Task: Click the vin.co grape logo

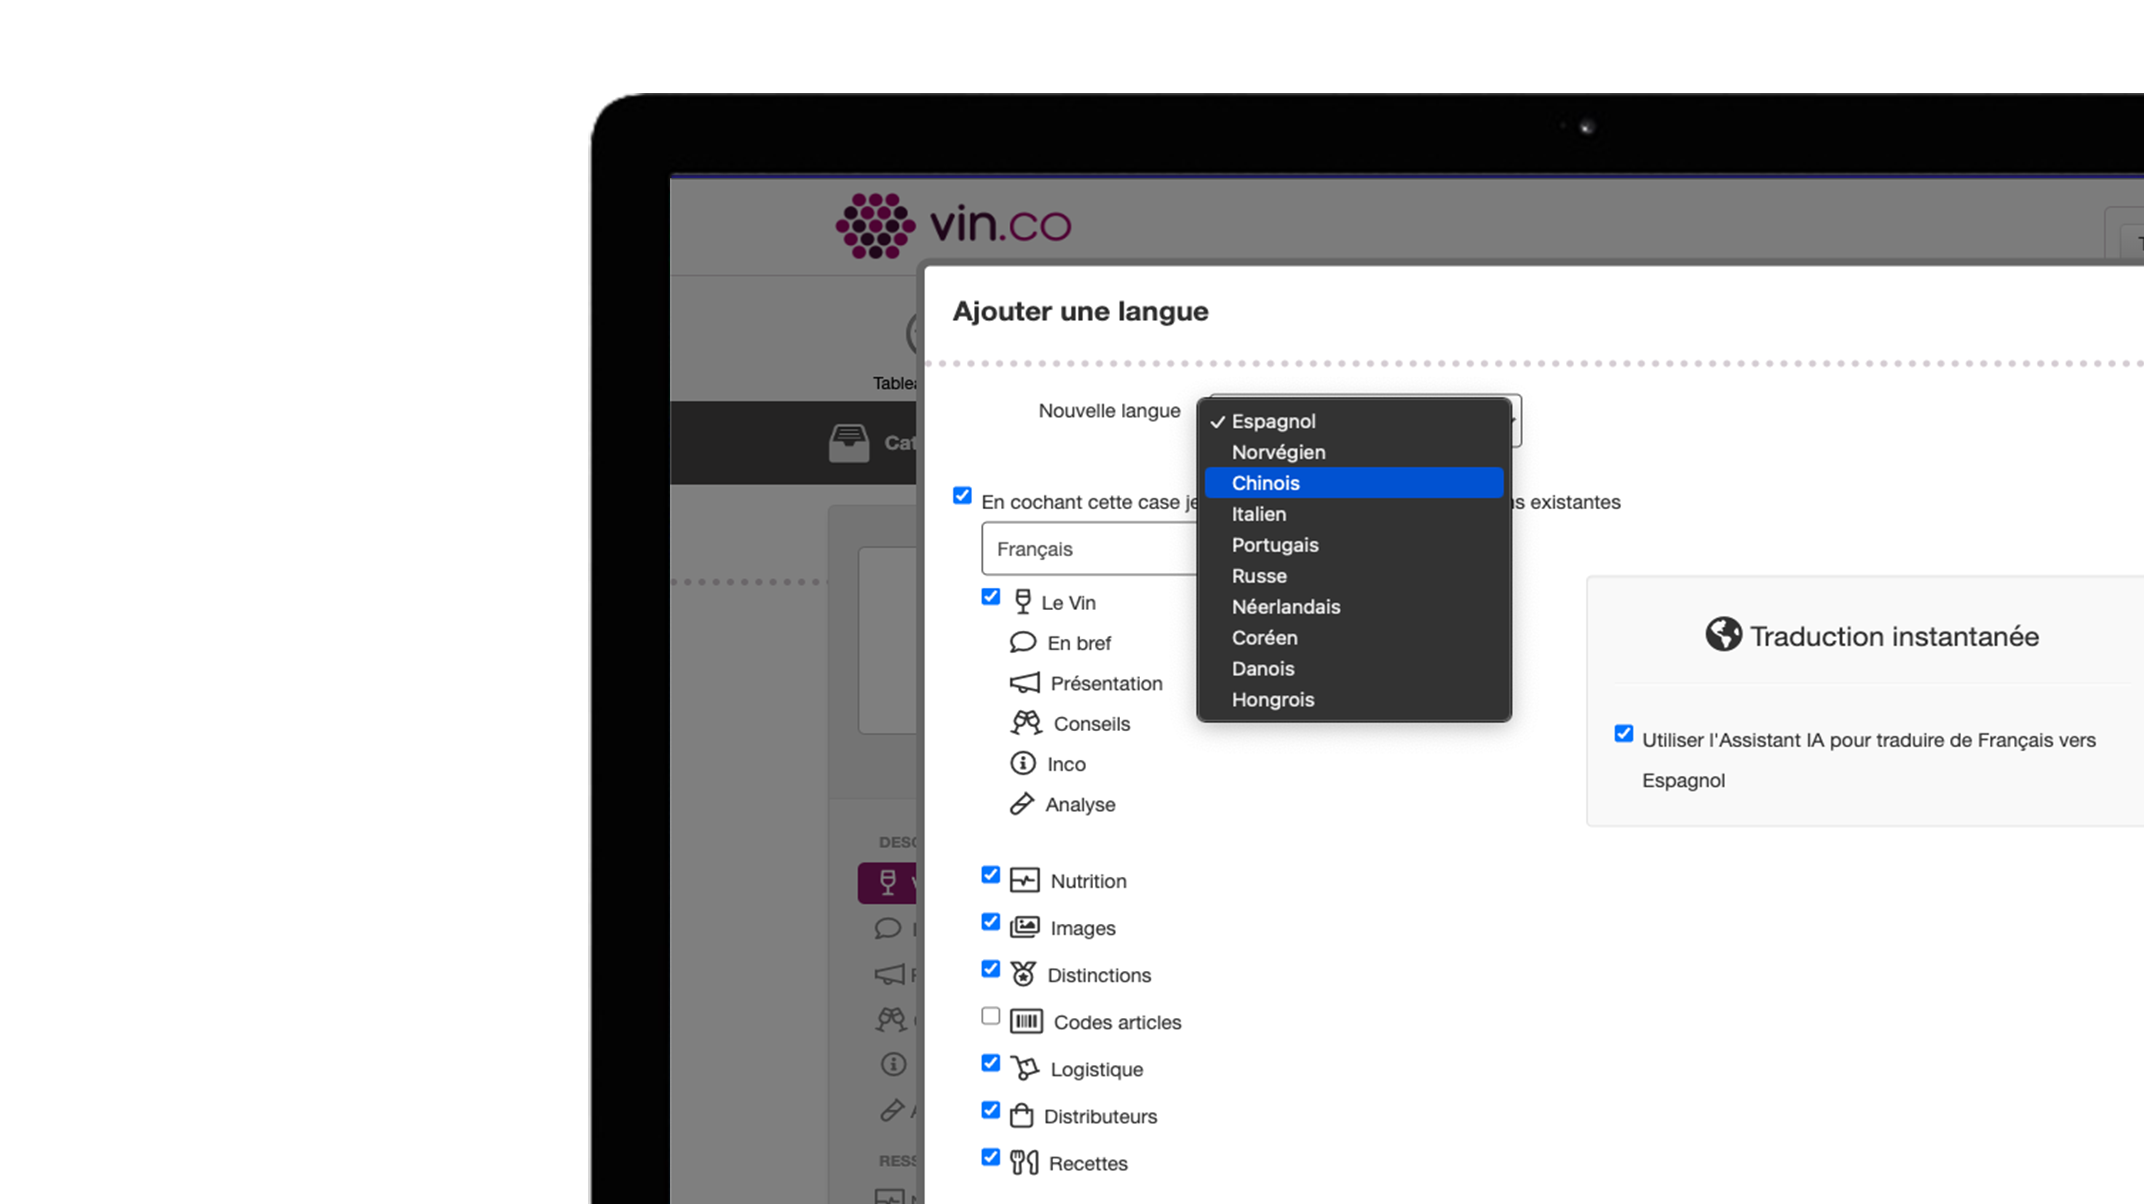Action: [875, 225]
